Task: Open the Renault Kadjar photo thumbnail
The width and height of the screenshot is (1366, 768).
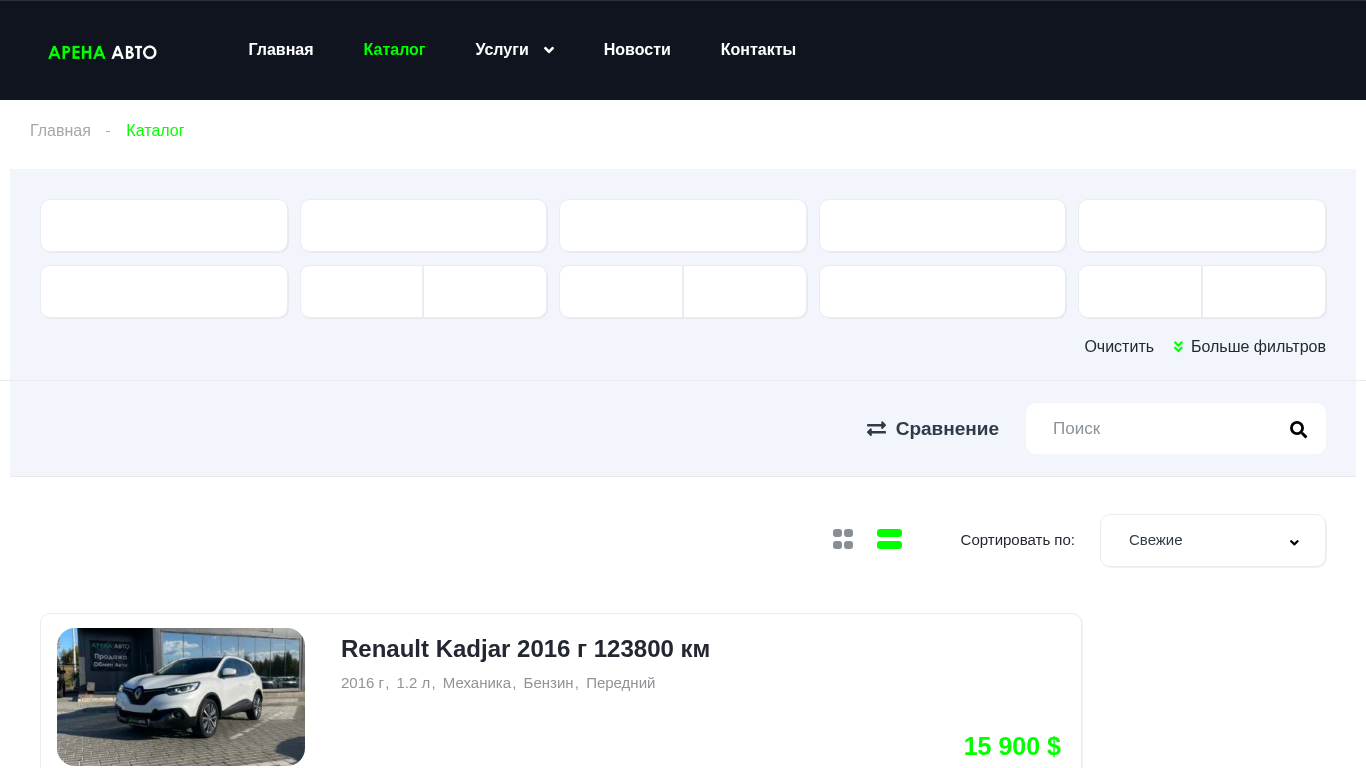Action: [181, 696]
